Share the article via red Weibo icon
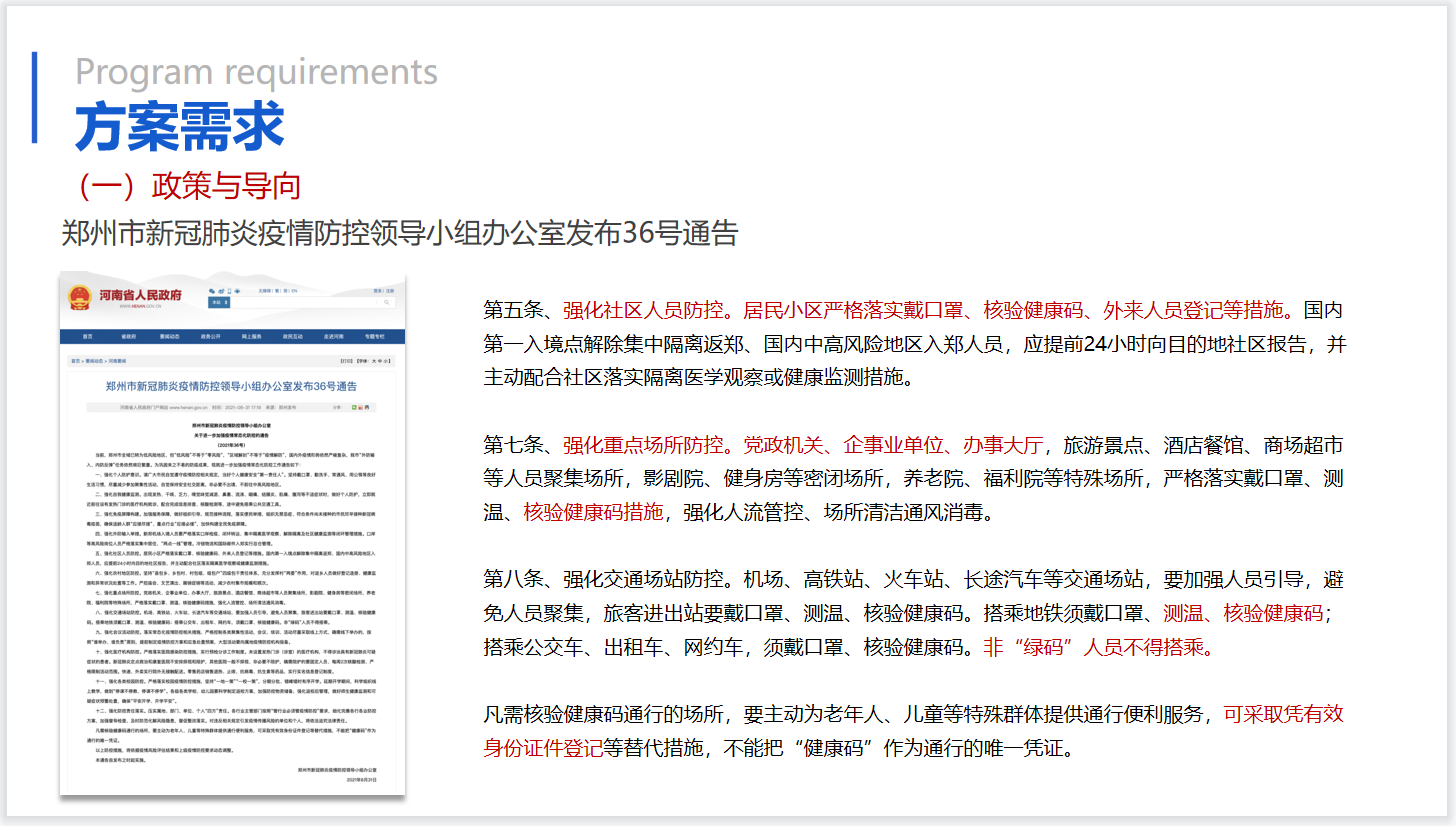This screenshot has width=1456, height=826. pos(360,407)
